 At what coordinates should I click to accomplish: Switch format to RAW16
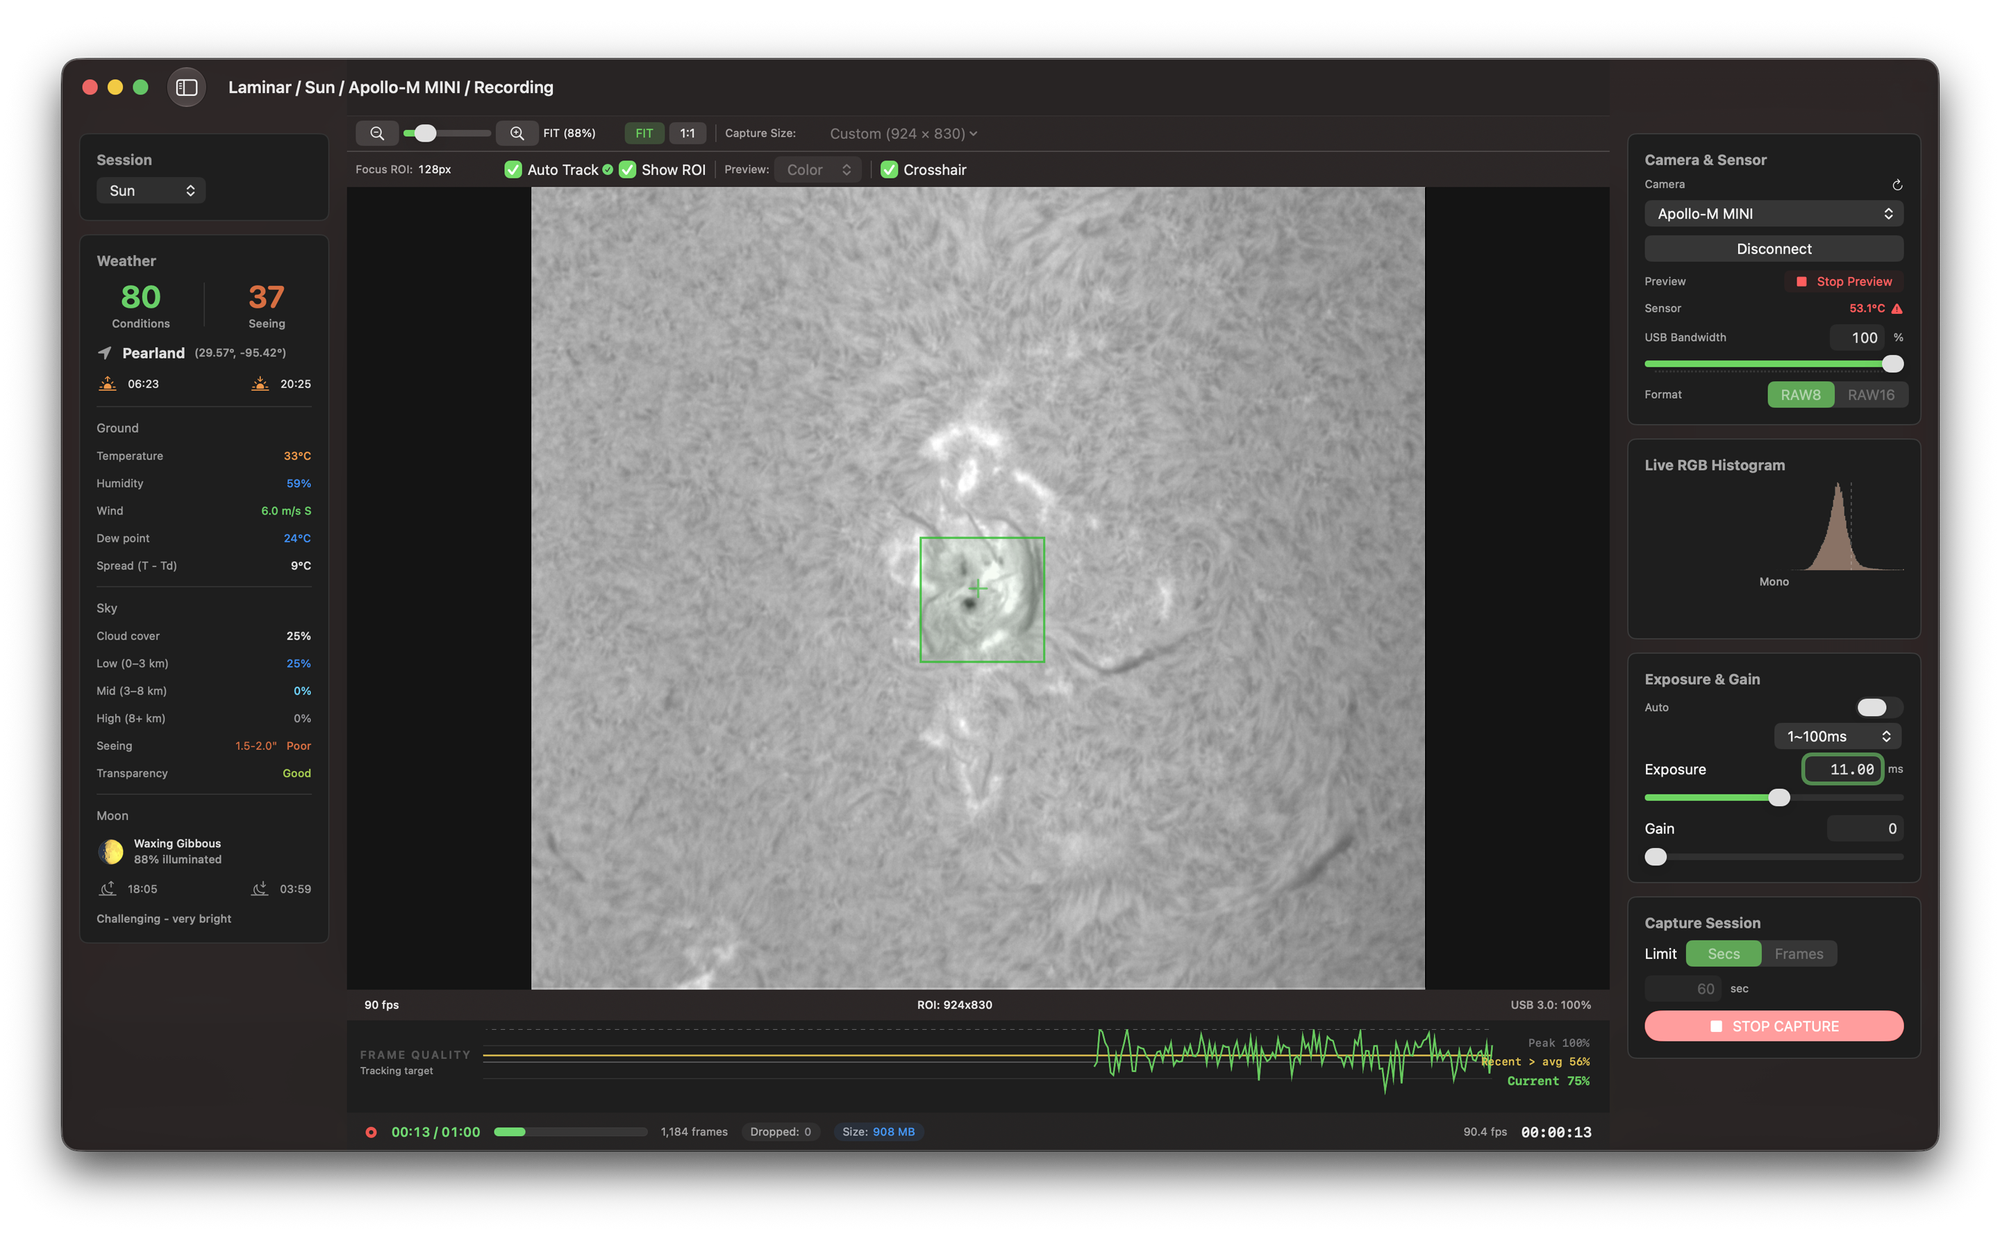coord(1870,395)
